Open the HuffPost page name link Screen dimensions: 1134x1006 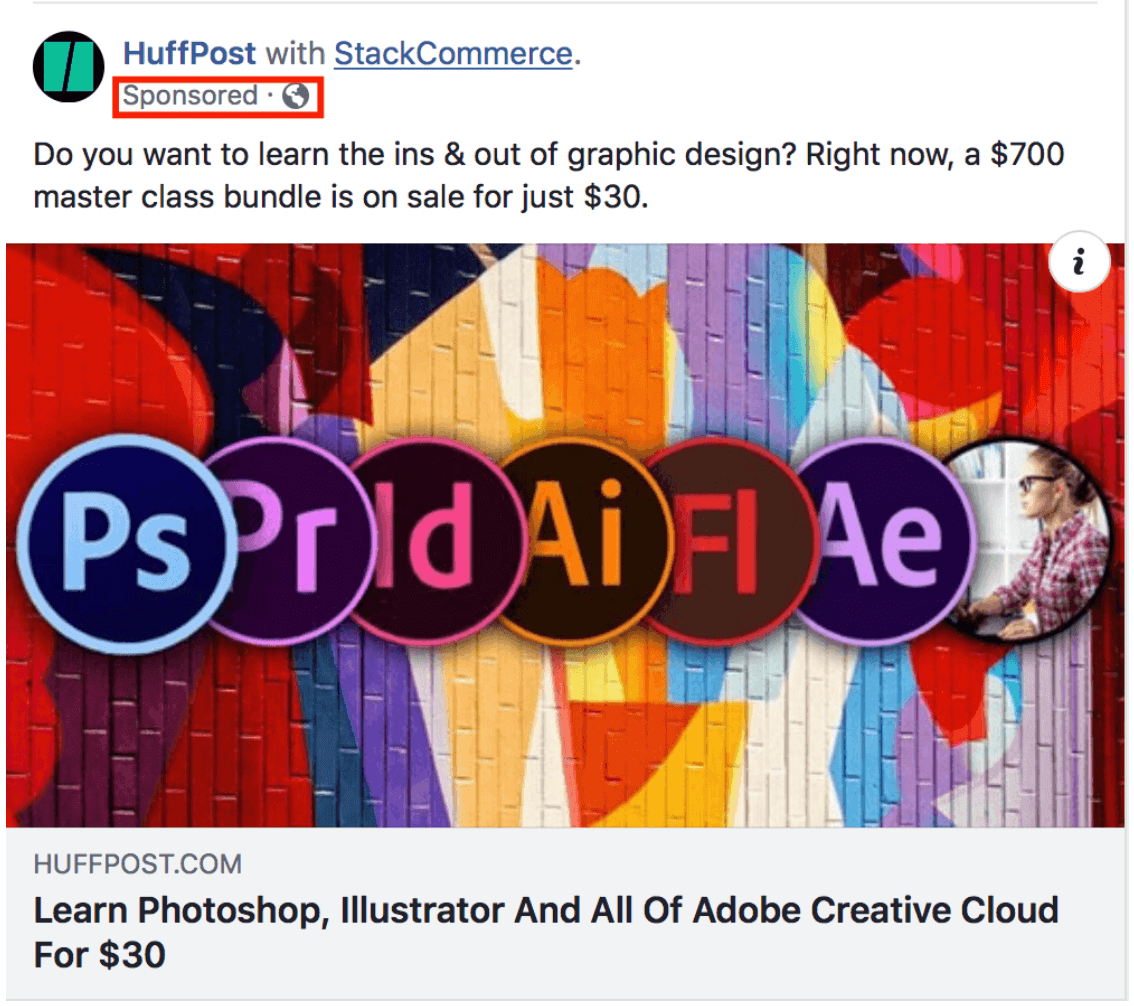(189, 54)
